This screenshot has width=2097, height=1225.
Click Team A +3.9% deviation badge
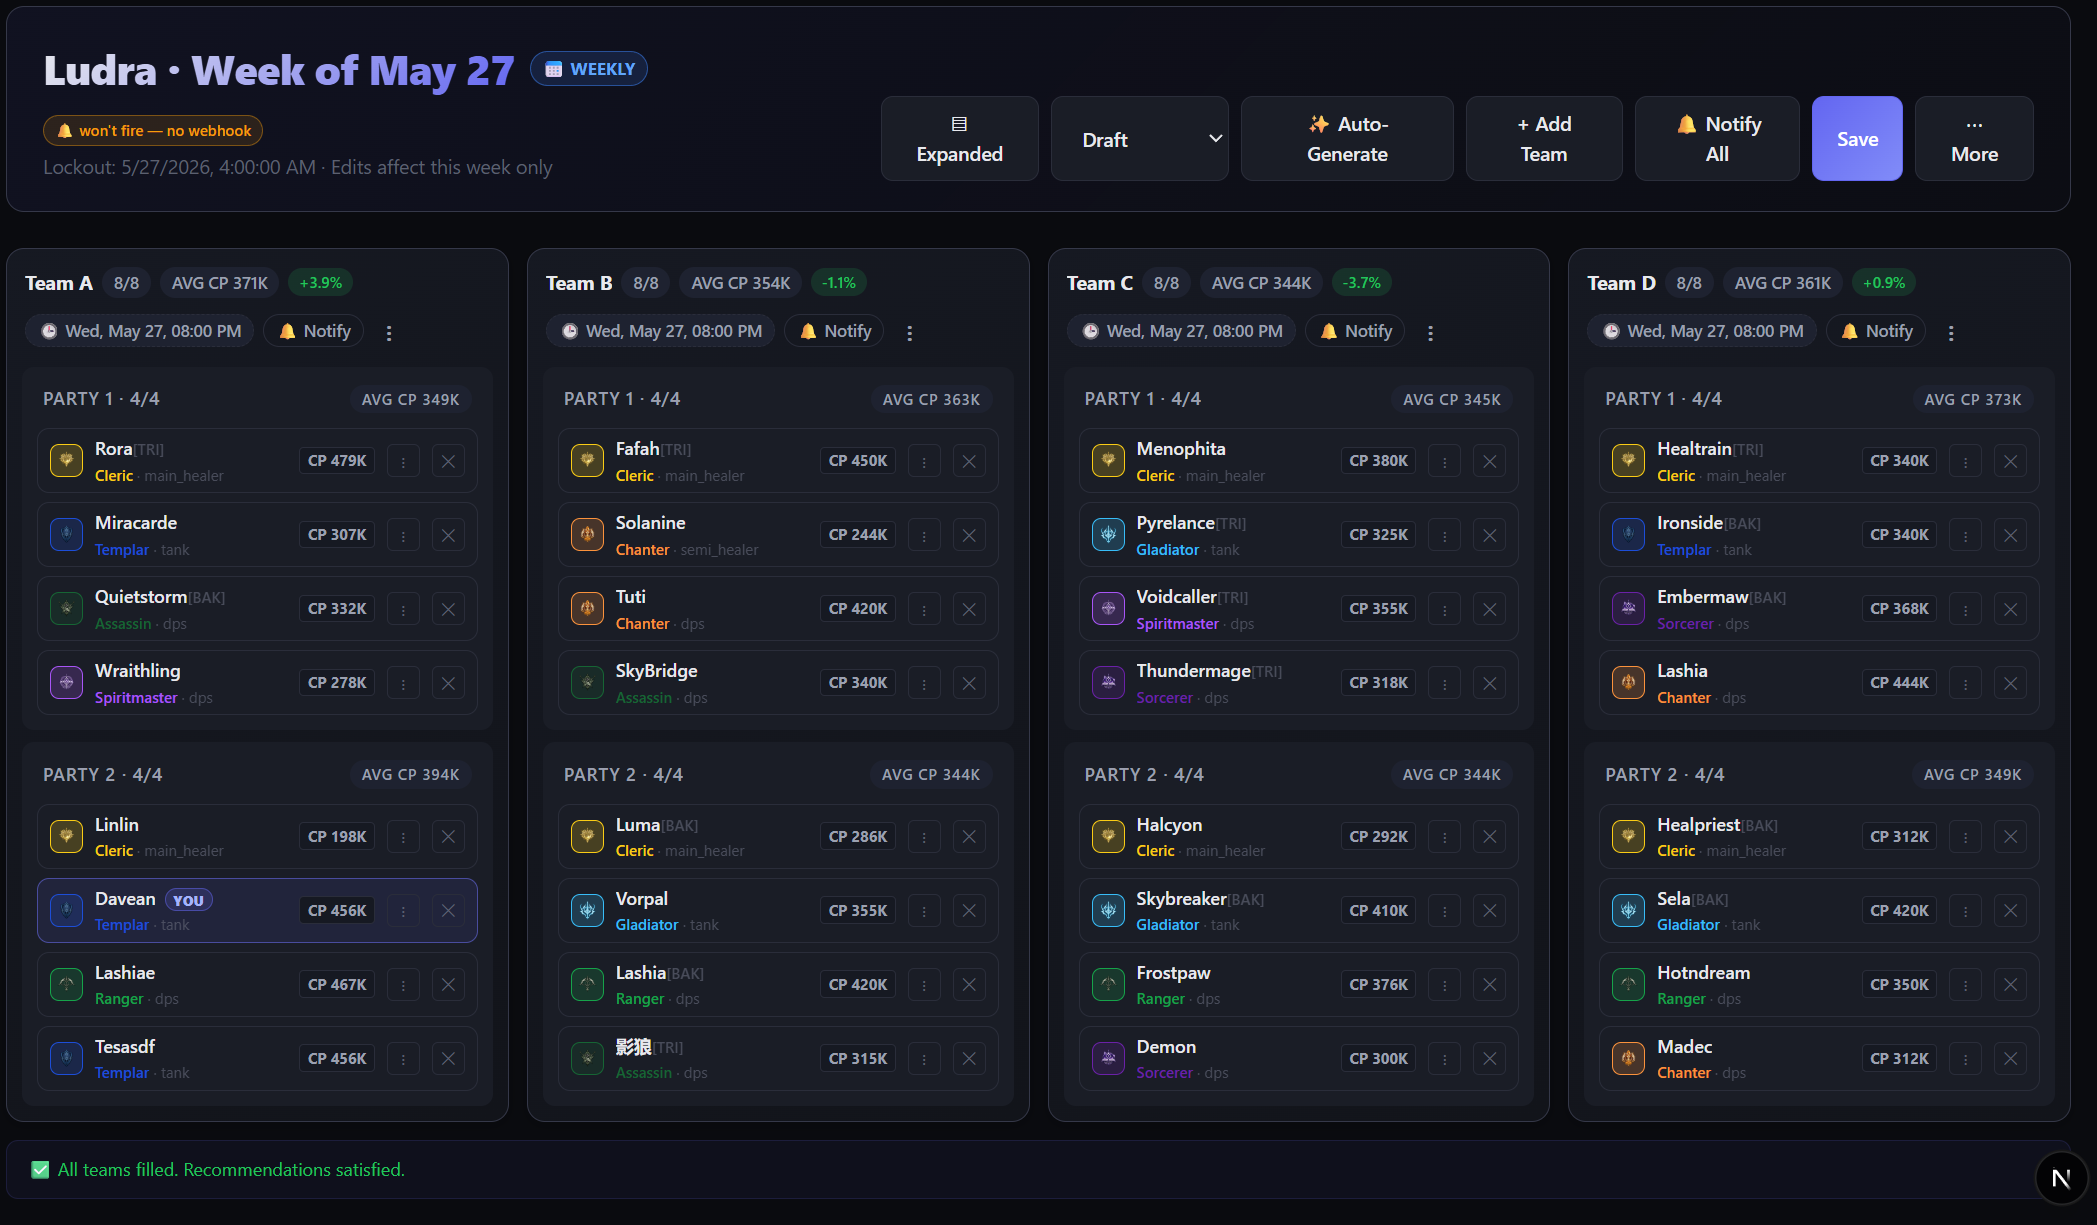pyautogui.click(x=320, y=283)
